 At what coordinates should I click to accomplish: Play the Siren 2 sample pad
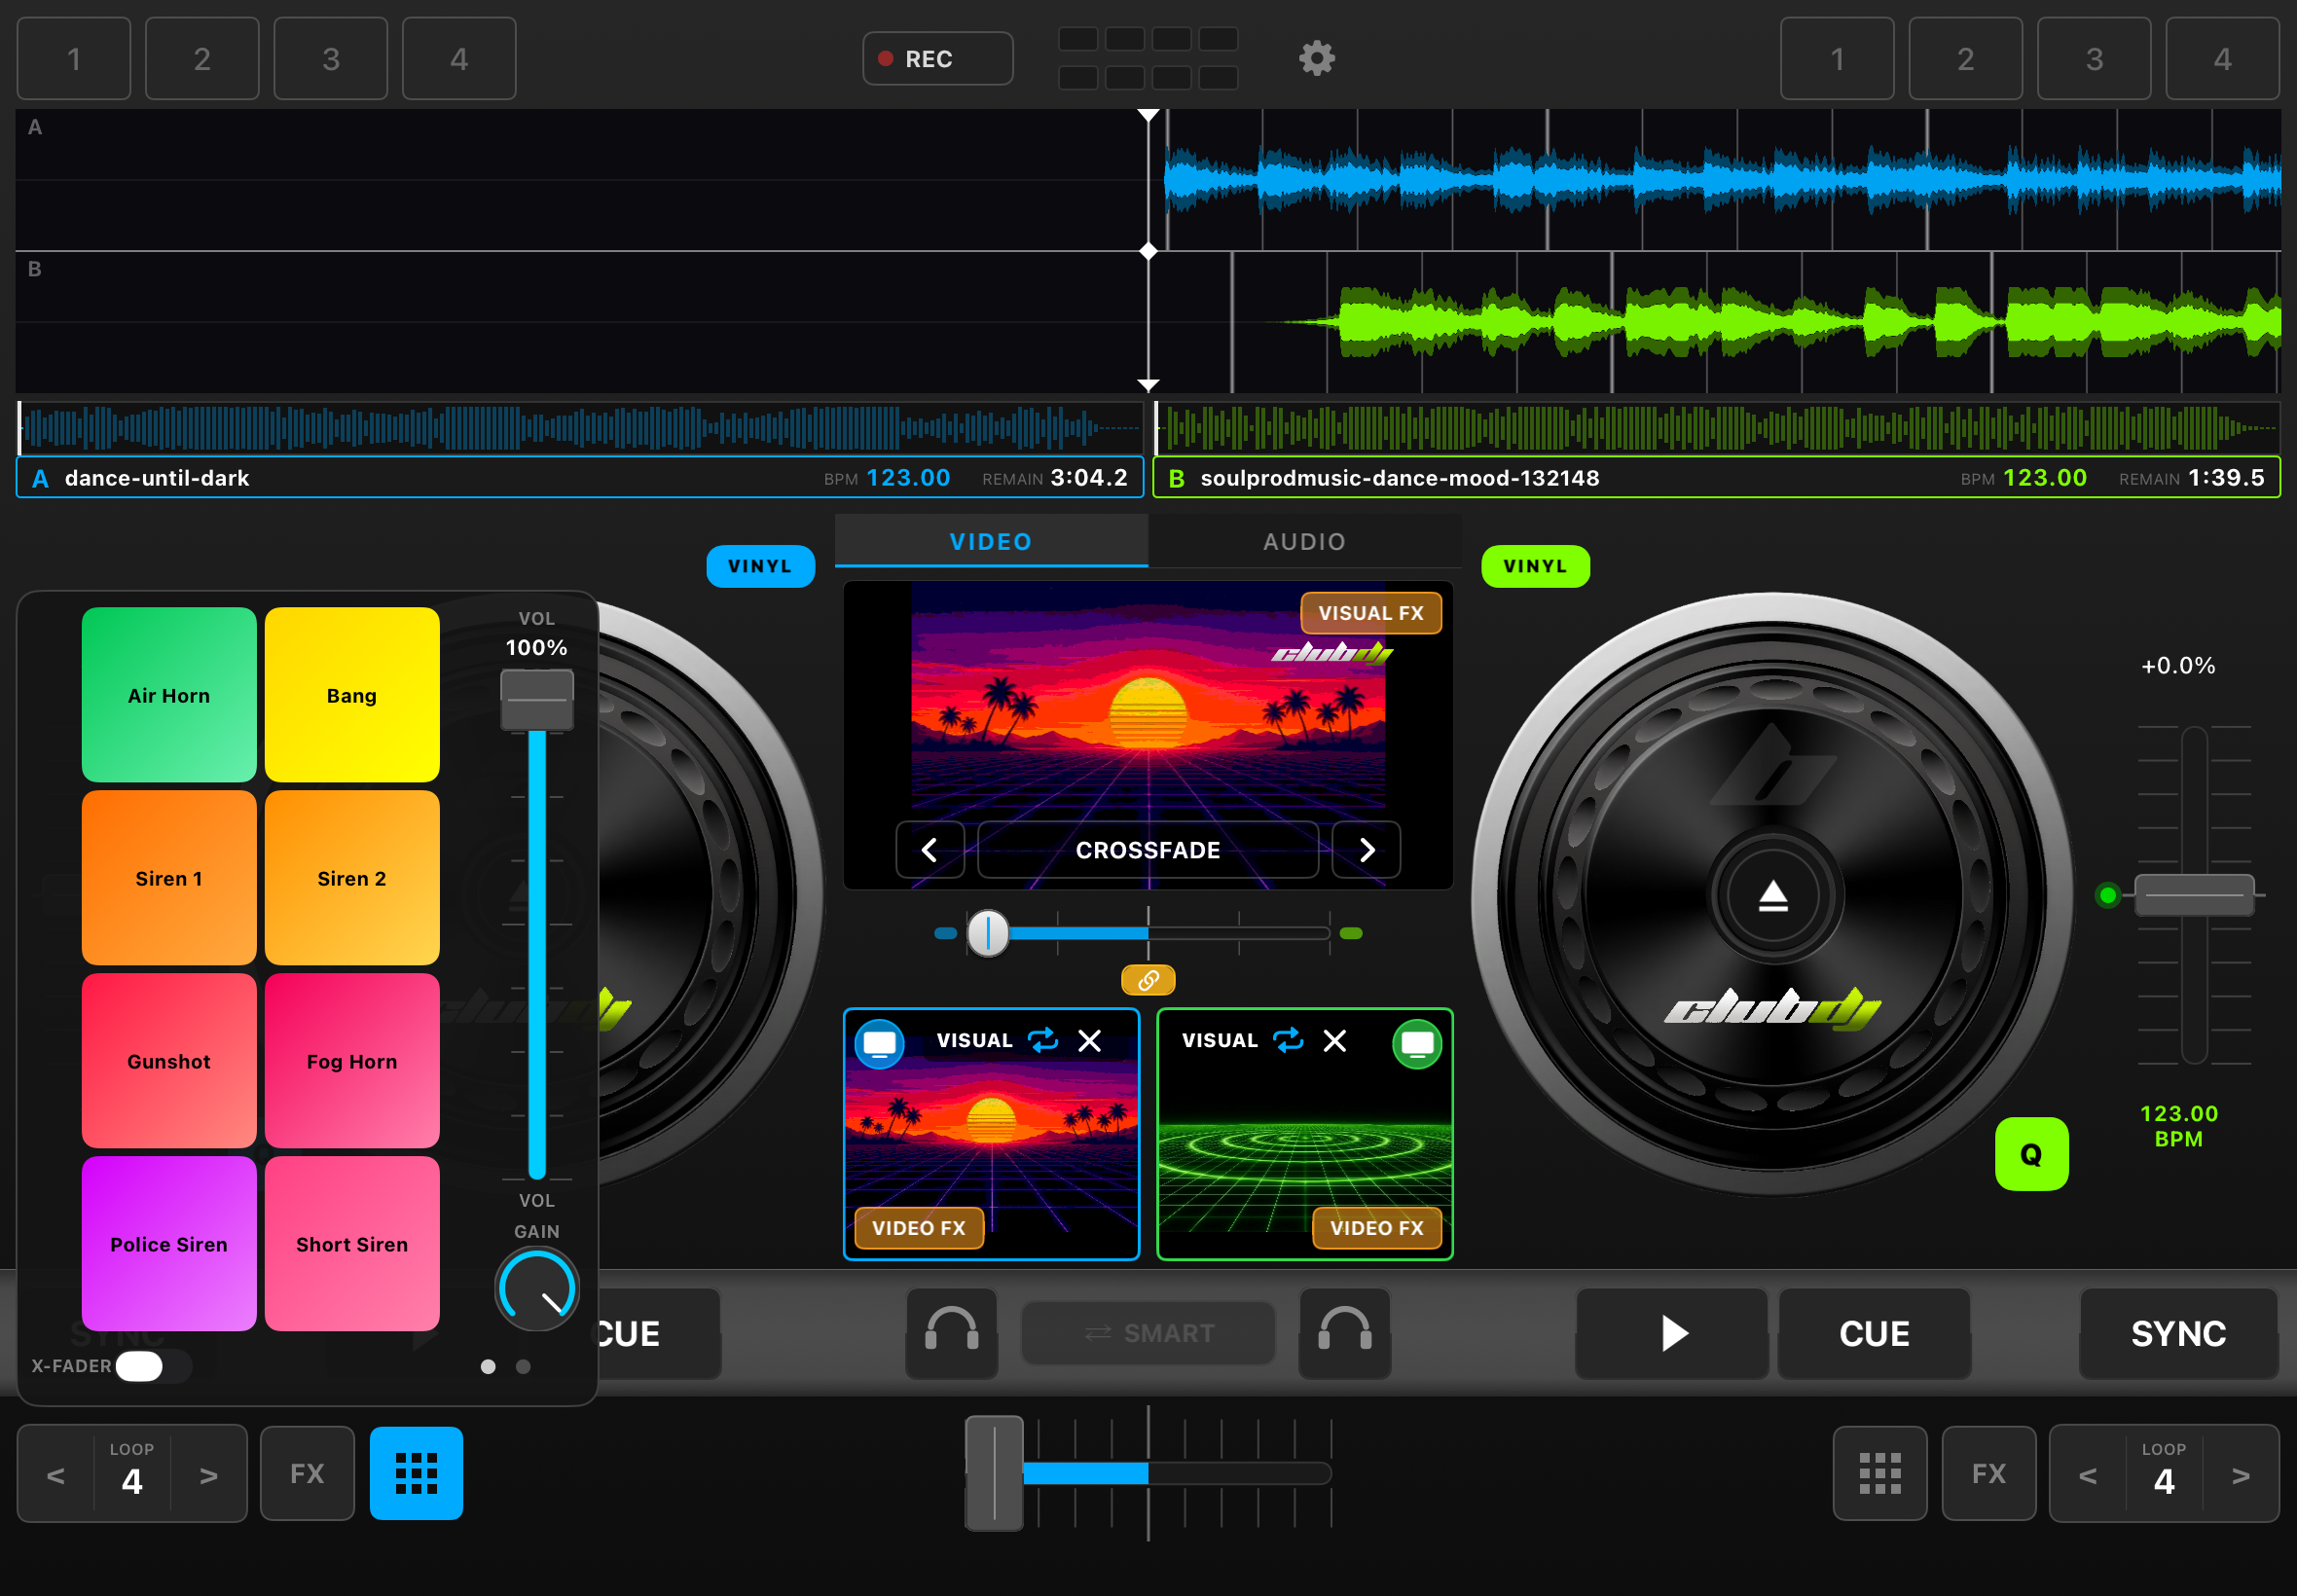(352, 878)
